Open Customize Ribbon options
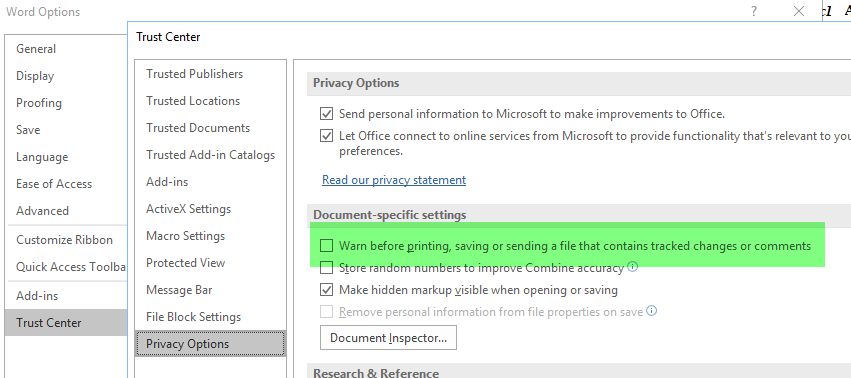This screenshot has width=851, height=378. (66, 240)
